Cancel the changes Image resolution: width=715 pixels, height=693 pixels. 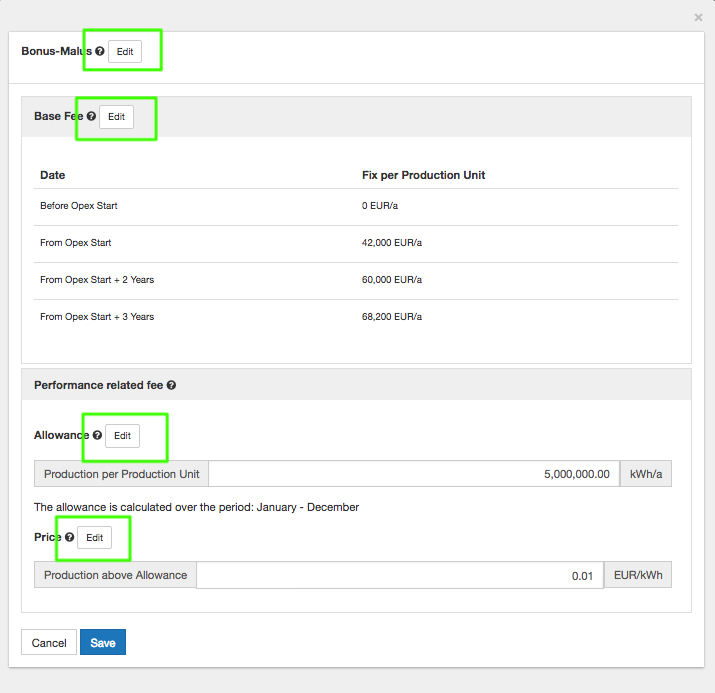pos(49,643)
